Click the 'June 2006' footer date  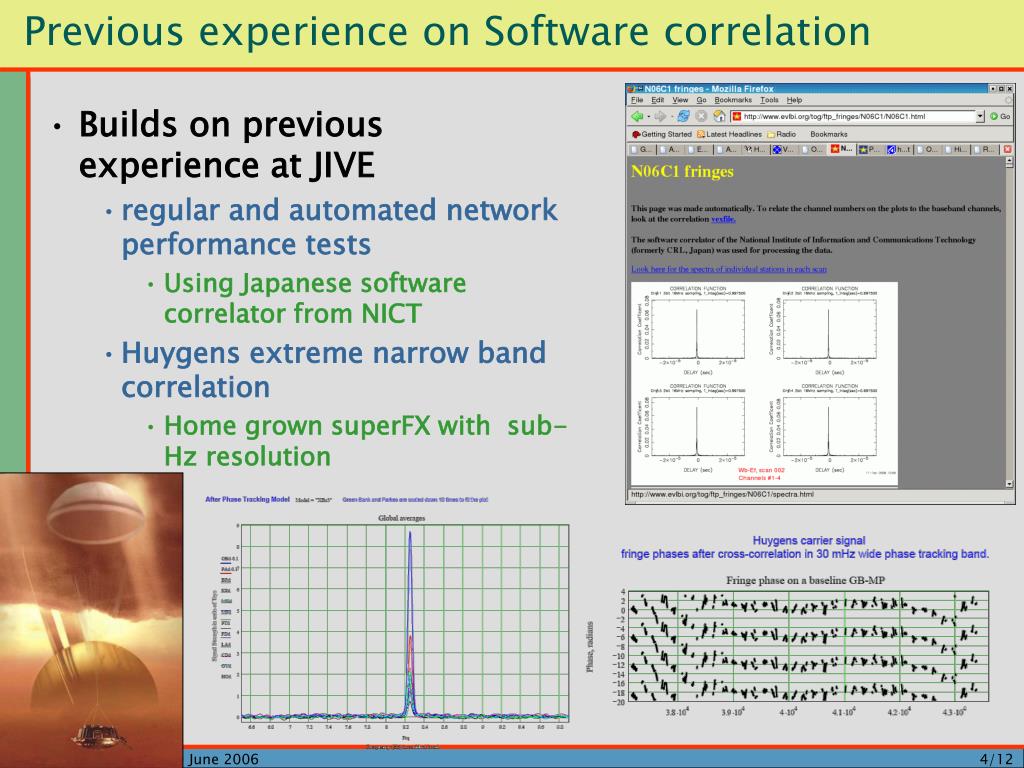click(x=223, y=759)
